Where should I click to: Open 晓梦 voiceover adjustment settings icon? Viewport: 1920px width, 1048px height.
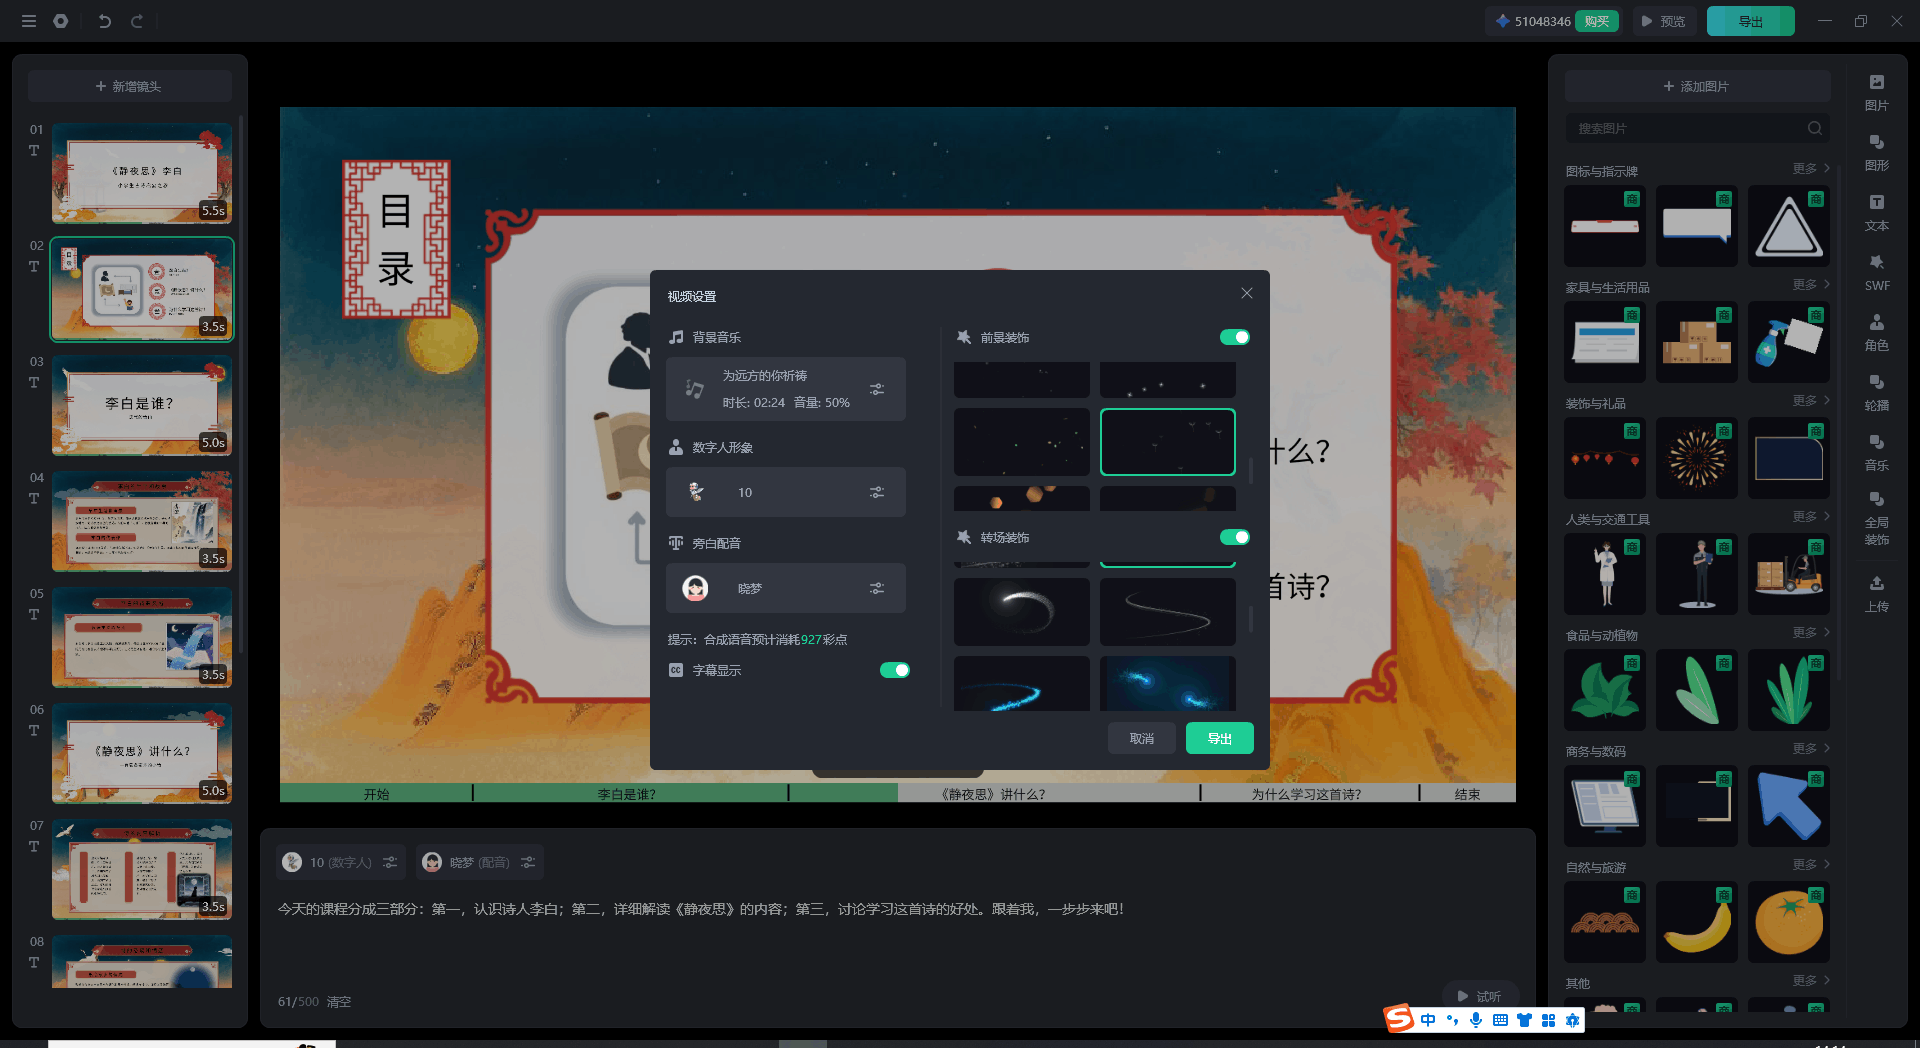tap(876, 589)
